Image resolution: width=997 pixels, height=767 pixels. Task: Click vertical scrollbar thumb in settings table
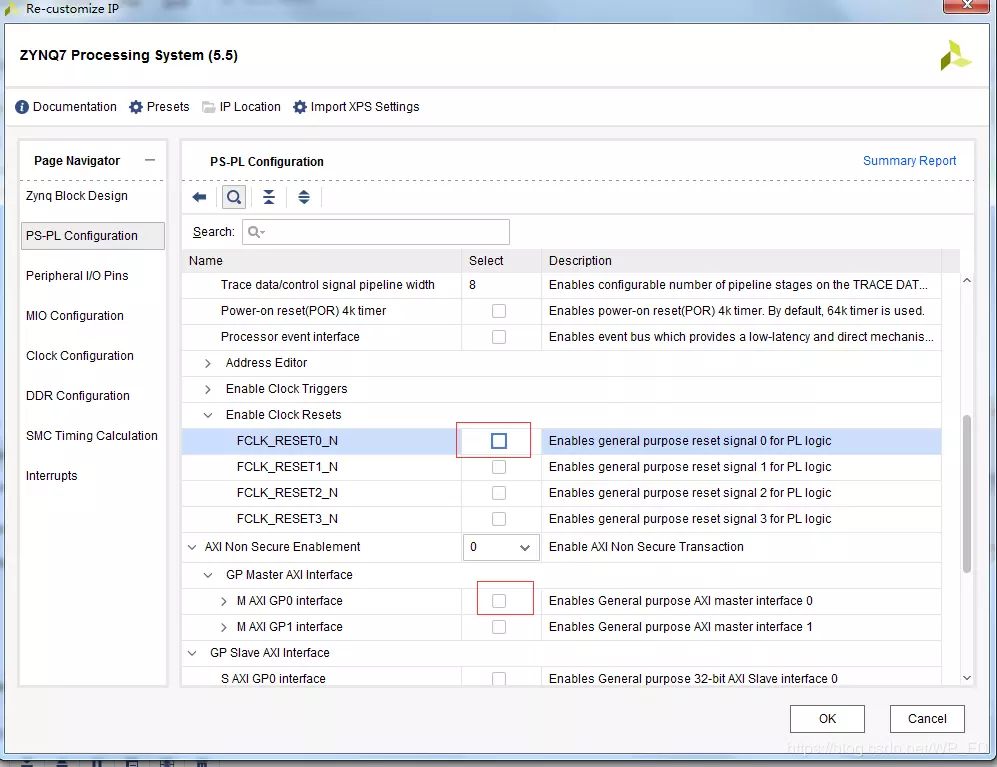coord(966,494)
